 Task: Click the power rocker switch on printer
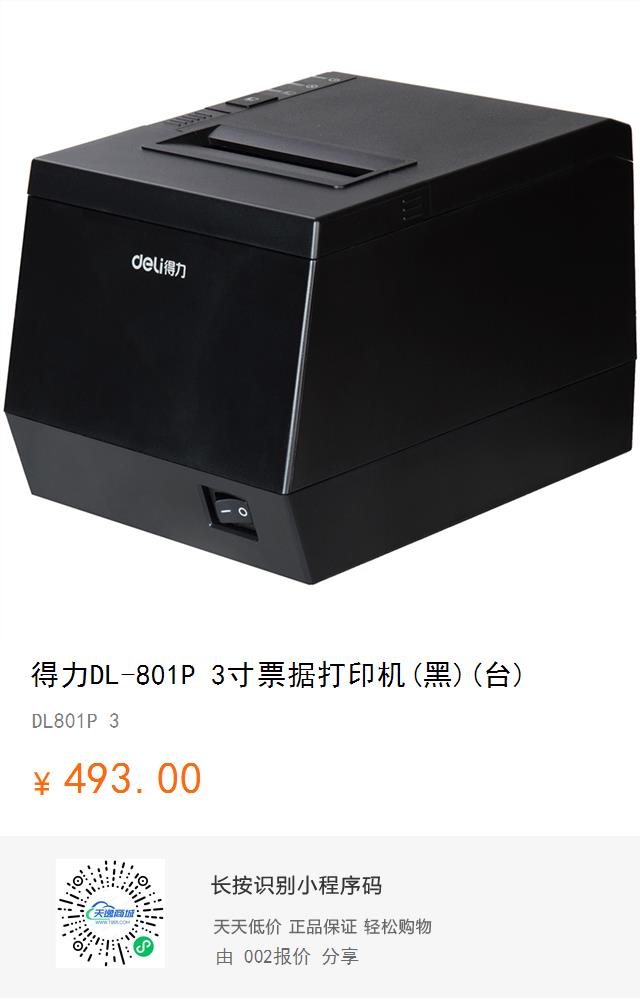(230, 512)
